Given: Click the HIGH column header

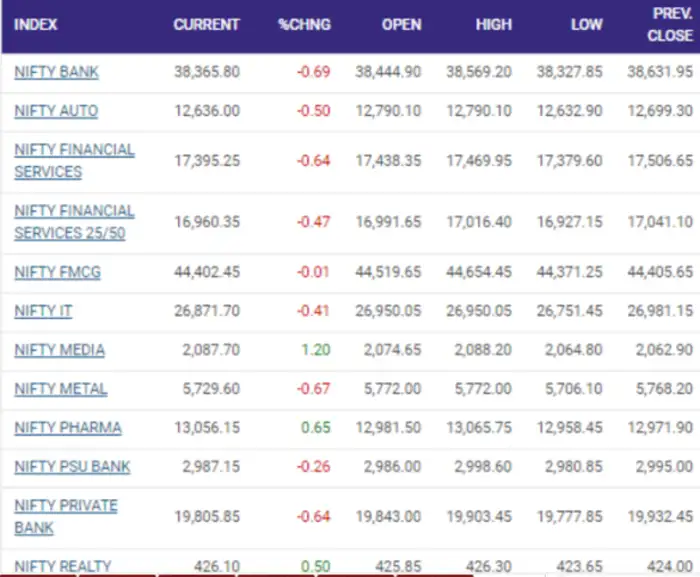Looking at the screenshot, I should pos(494,24).
